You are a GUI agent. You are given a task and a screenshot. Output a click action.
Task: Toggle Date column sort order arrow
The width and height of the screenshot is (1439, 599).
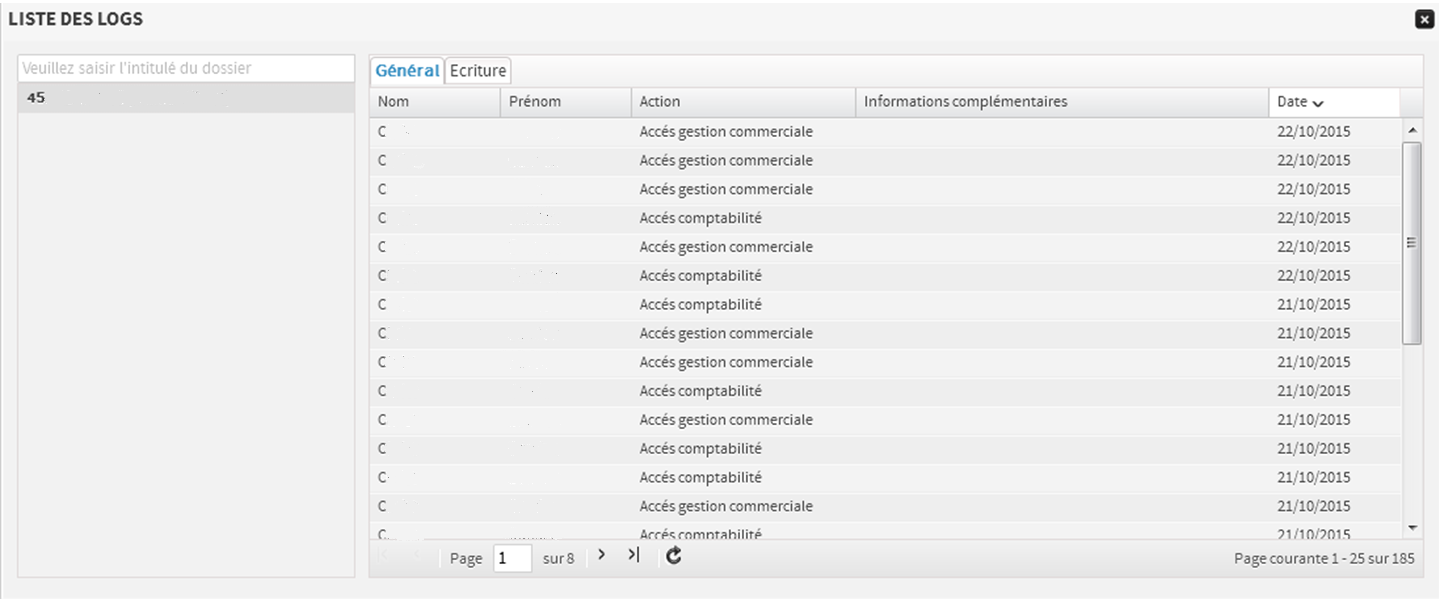tap(1318, 103)
